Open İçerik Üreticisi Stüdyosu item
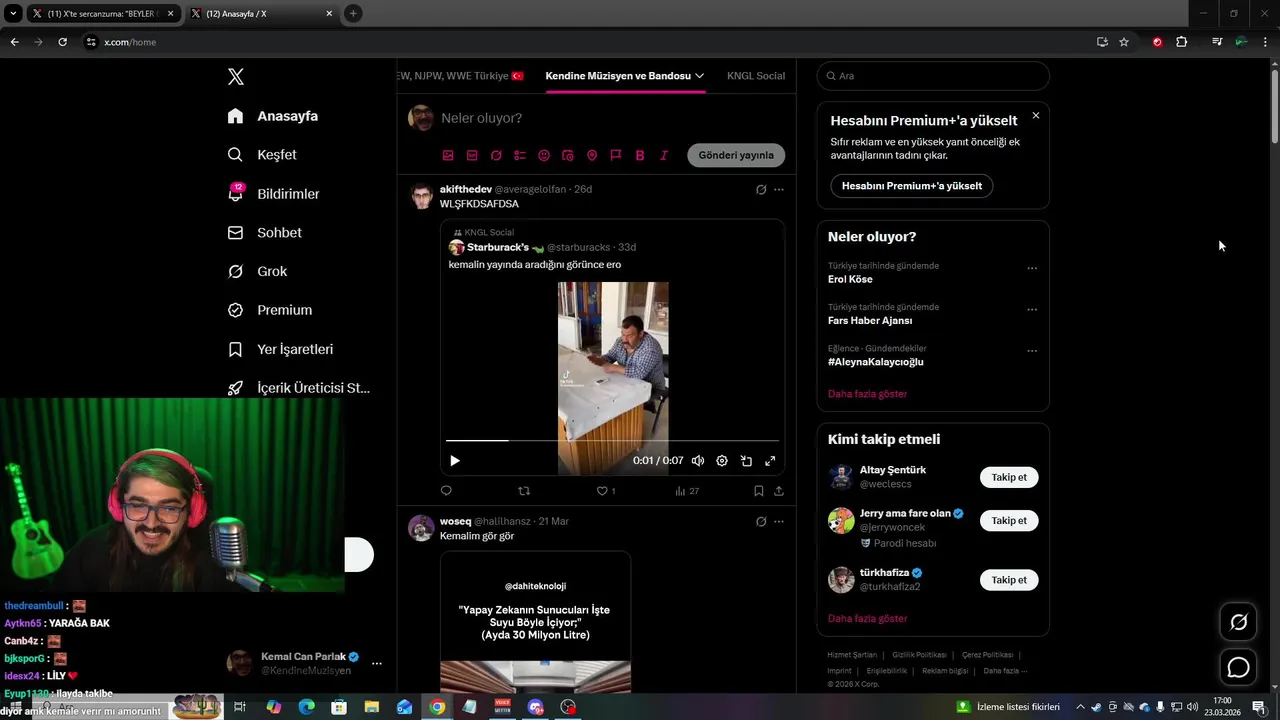 [x=298, y=388]
